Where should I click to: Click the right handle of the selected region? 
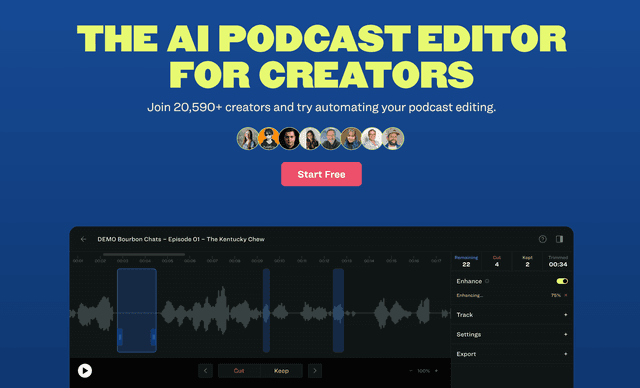tap(153, 337)
